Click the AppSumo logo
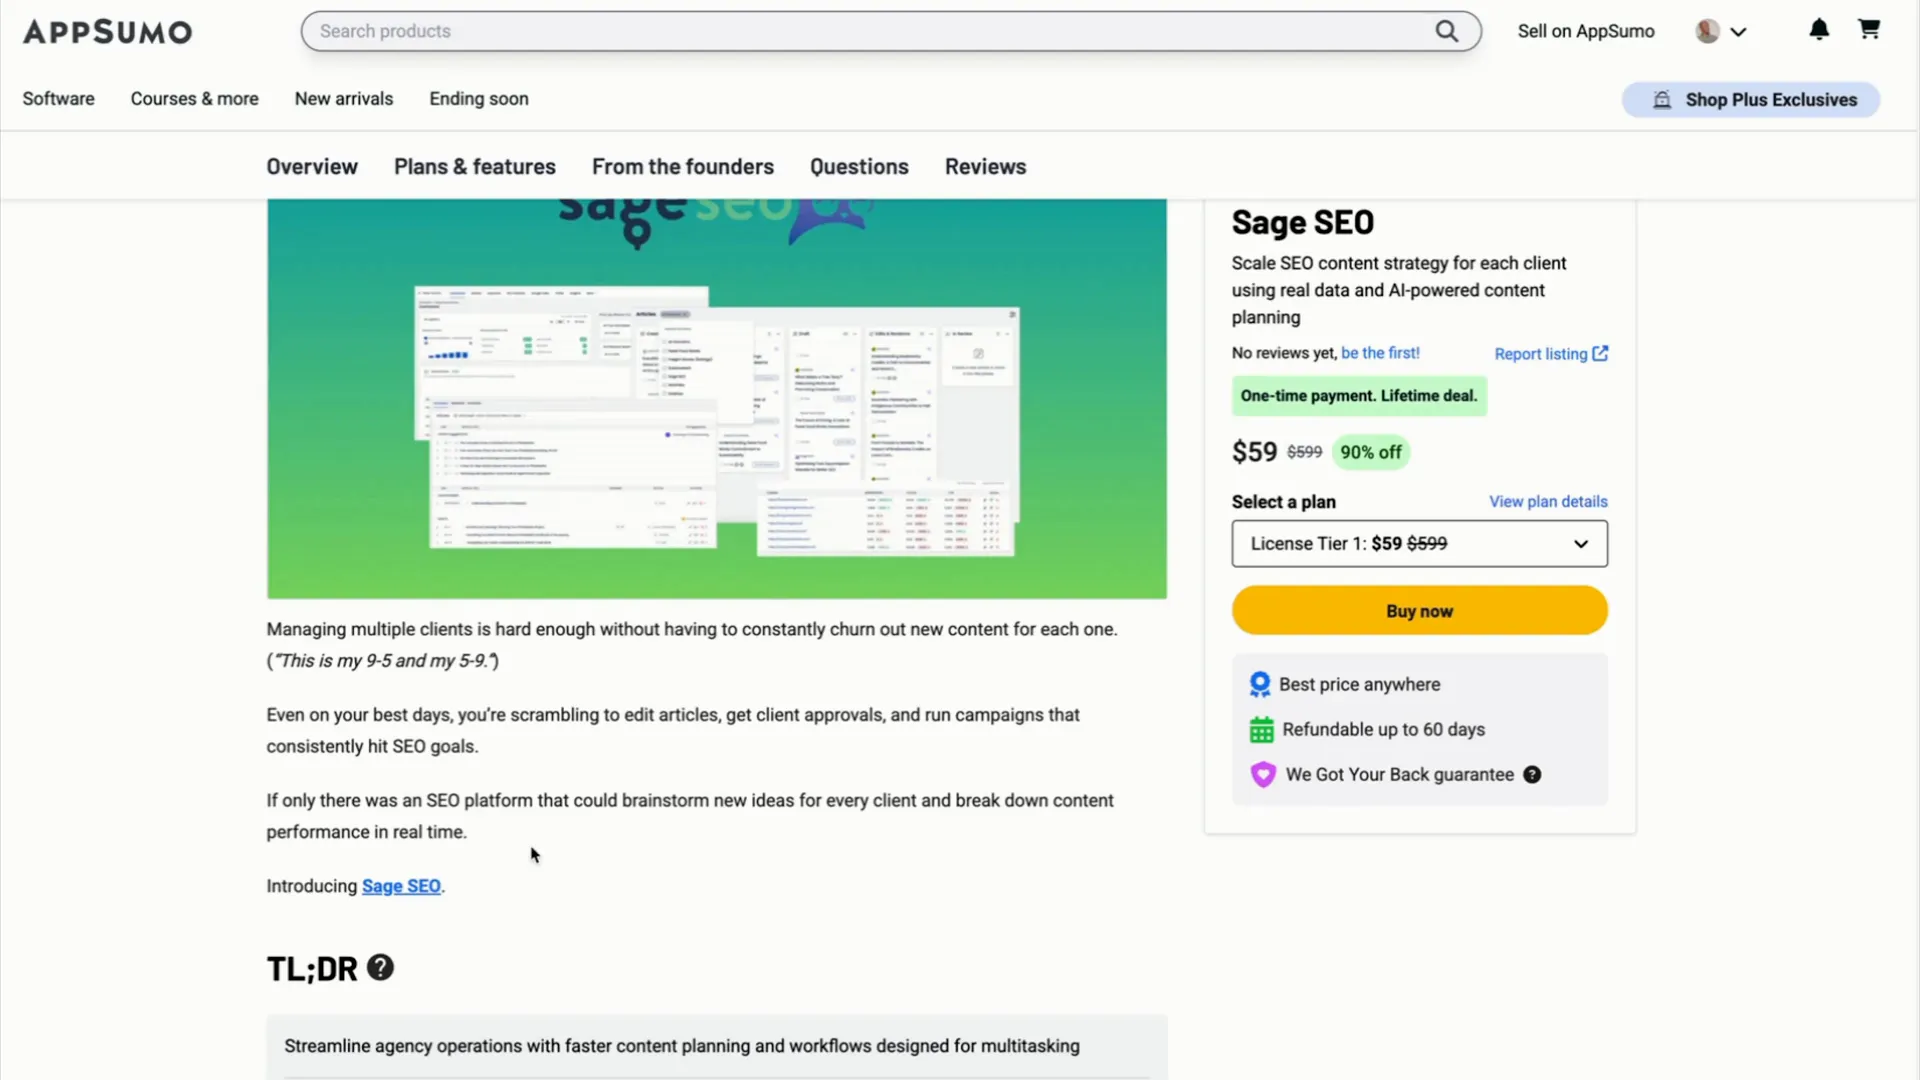This screenshot has height=1080, width=1920. pos(107,32)
